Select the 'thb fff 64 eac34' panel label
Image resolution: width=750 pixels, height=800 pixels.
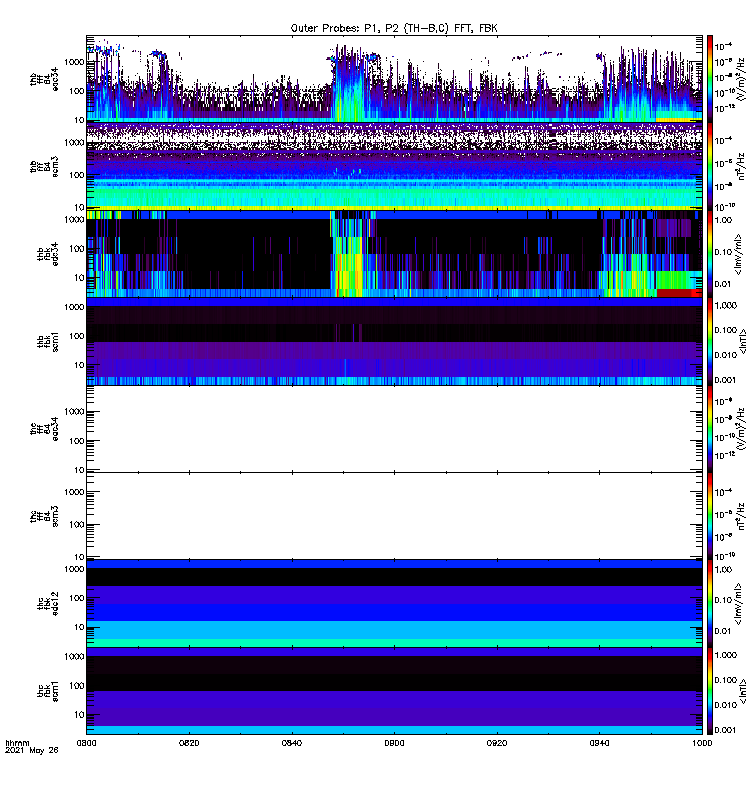(44, 80)
